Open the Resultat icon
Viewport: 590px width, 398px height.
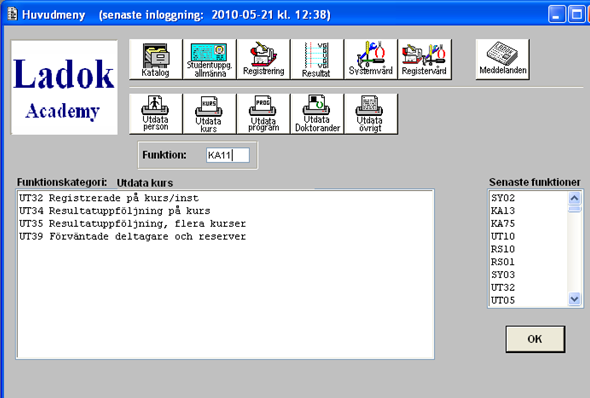click(x=317, y=59)
